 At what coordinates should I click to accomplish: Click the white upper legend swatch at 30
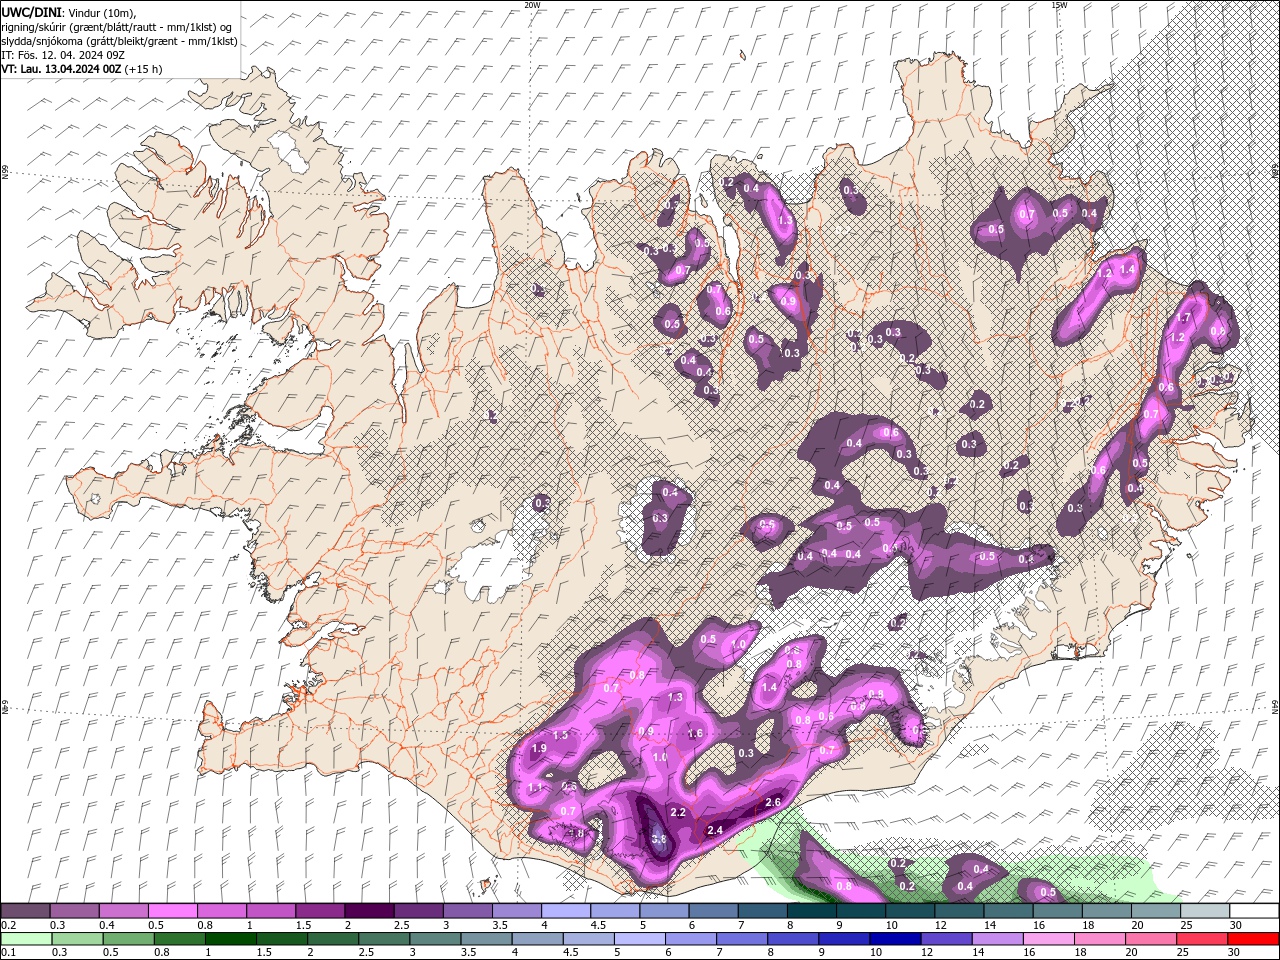coord(1255,911)
